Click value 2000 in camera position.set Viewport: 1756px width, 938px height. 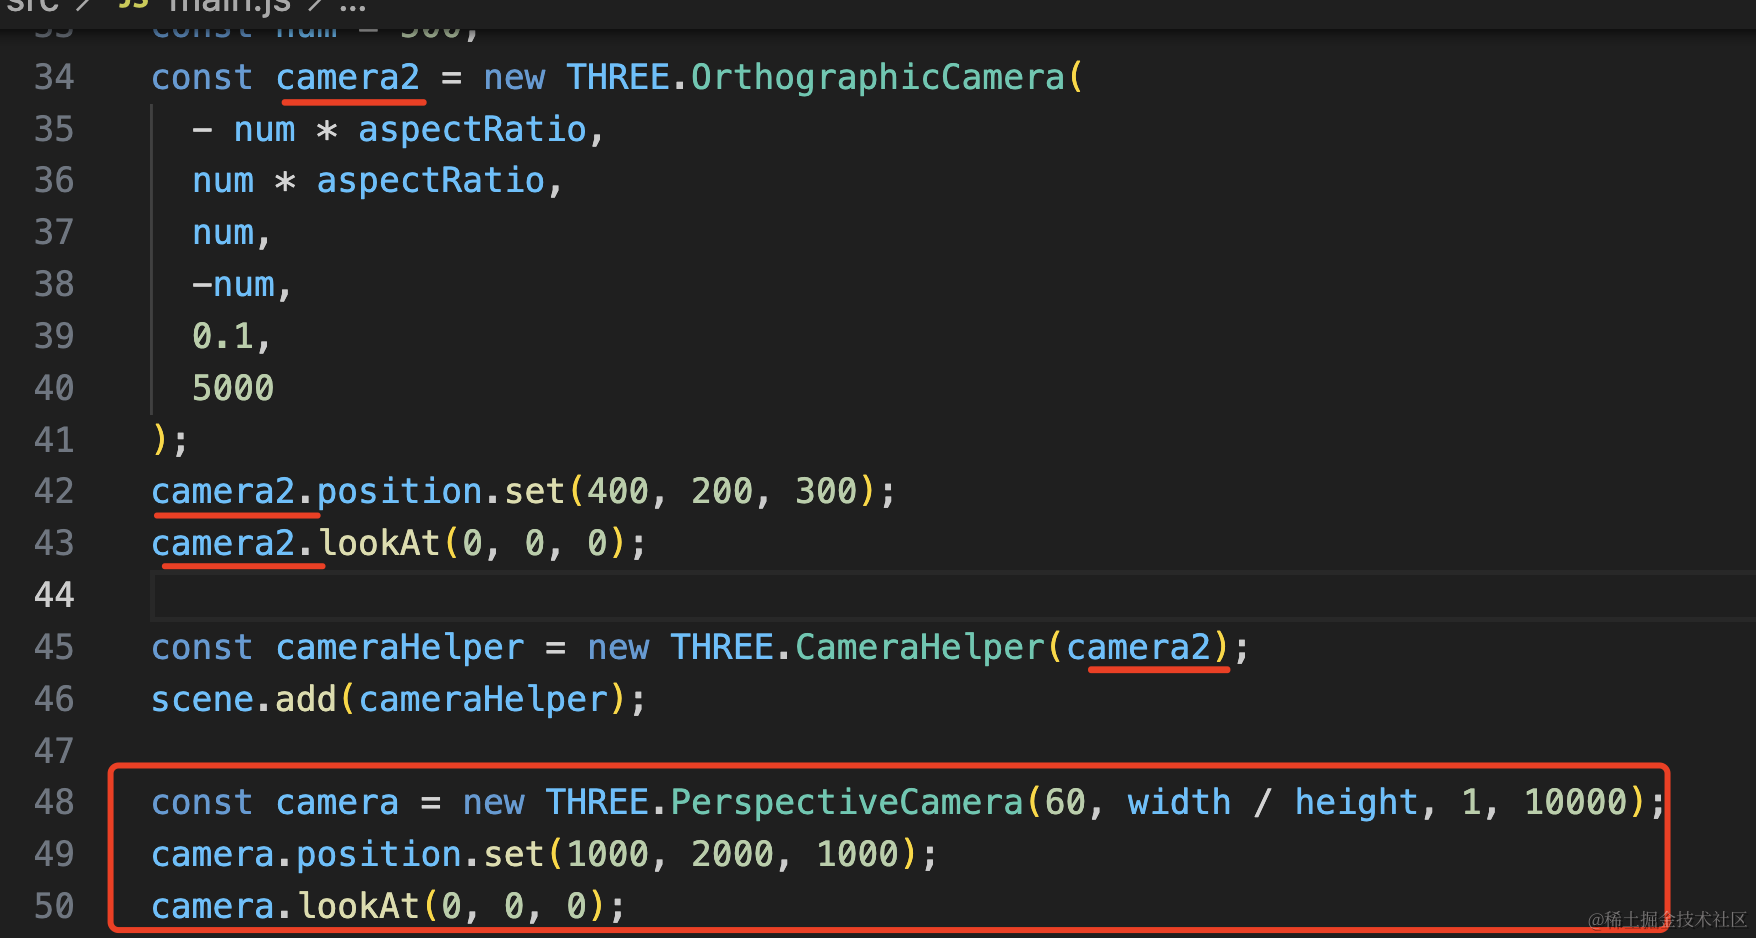pyautogui.click(x=732, y=854)
